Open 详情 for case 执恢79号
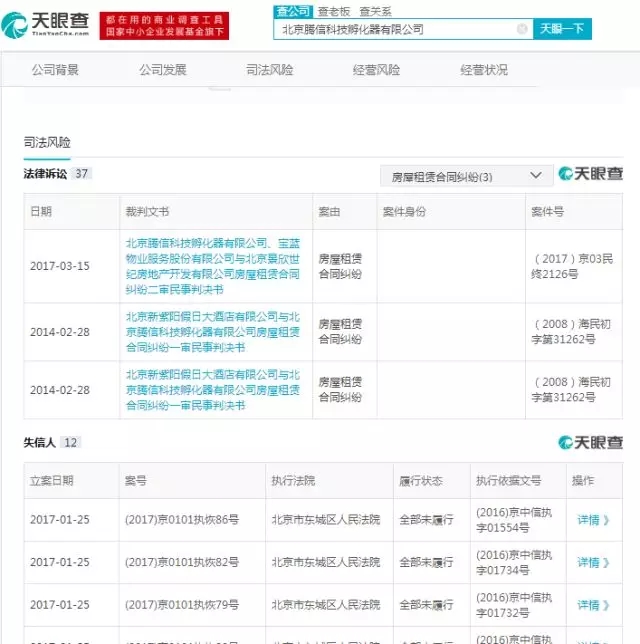 pyautogui.click(x=593, y=605)
